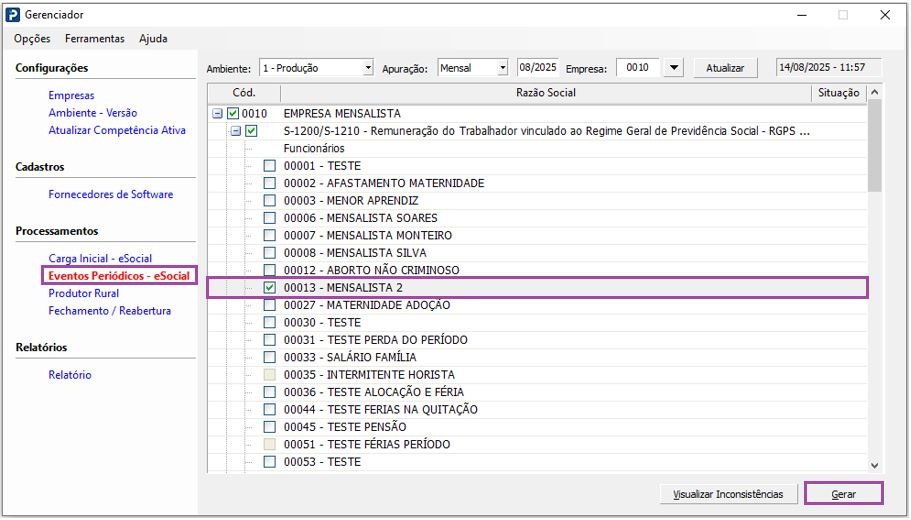Click the Empresa code field 0010

point(638,67)
